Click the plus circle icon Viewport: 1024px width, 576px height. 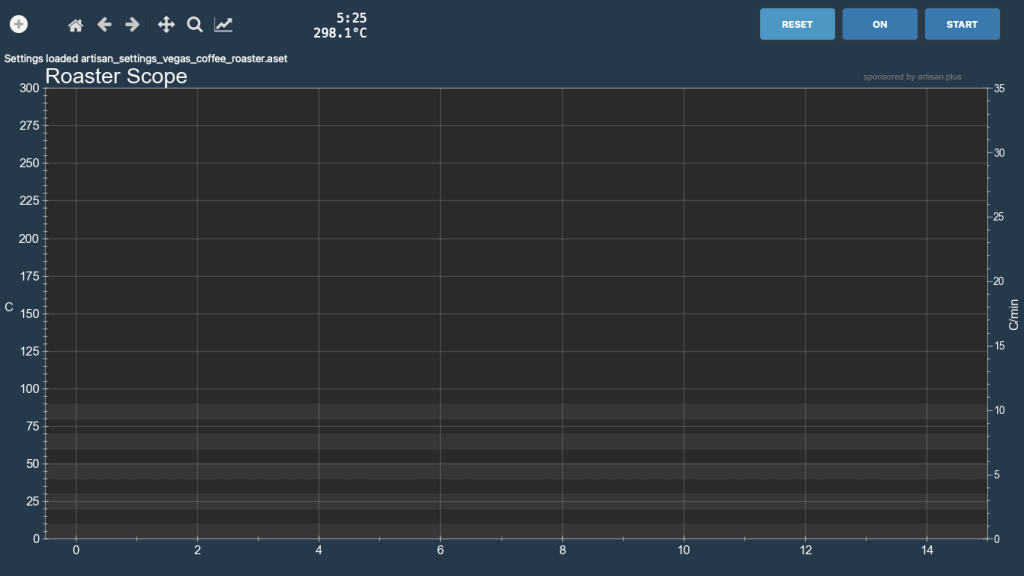click(x=19, y=24)
